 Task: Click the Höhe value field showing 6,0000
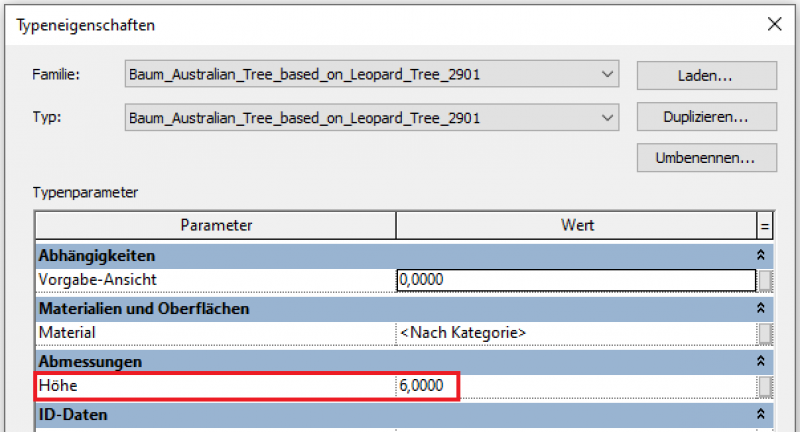pyautogui.click(x=575, y=386)
